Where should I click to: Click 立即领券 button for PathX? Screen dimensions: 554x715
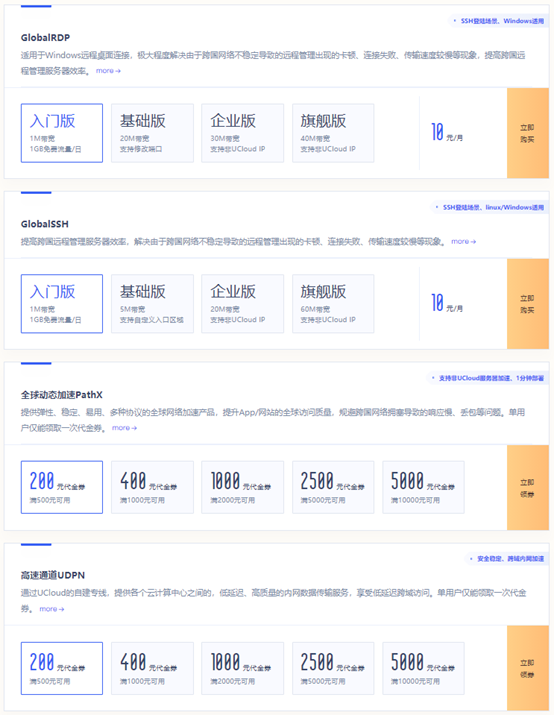click(x=528, y=488)
